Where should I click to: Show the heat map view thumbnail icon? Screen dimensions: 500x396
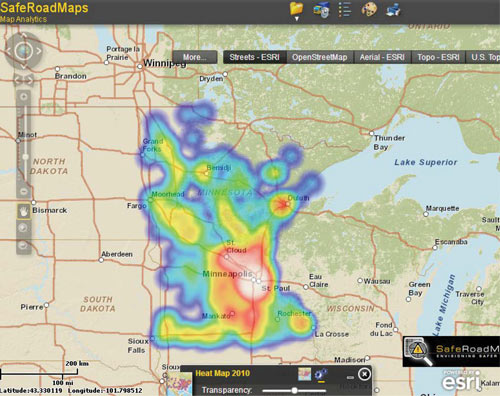[304, 374]
